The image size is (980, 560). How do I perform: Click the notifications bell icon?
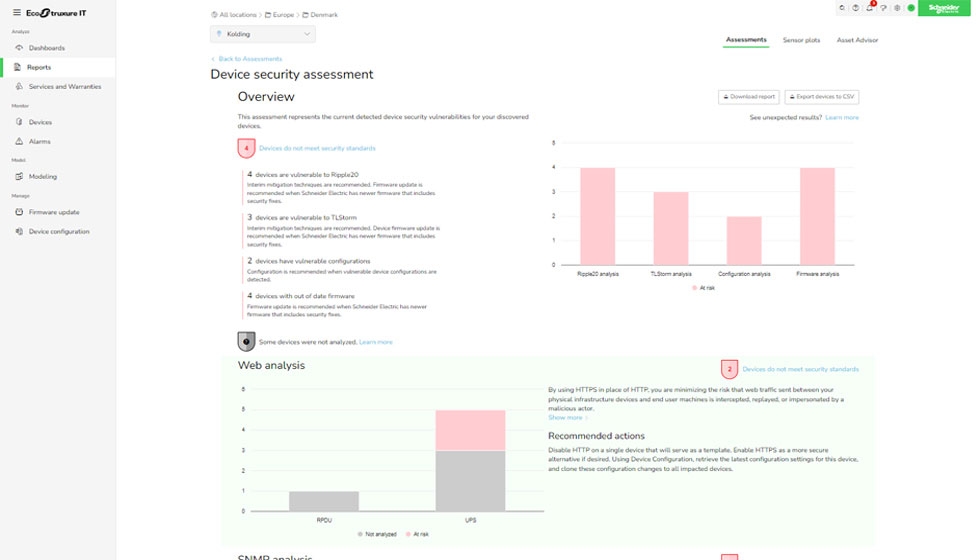pos(869,8)
